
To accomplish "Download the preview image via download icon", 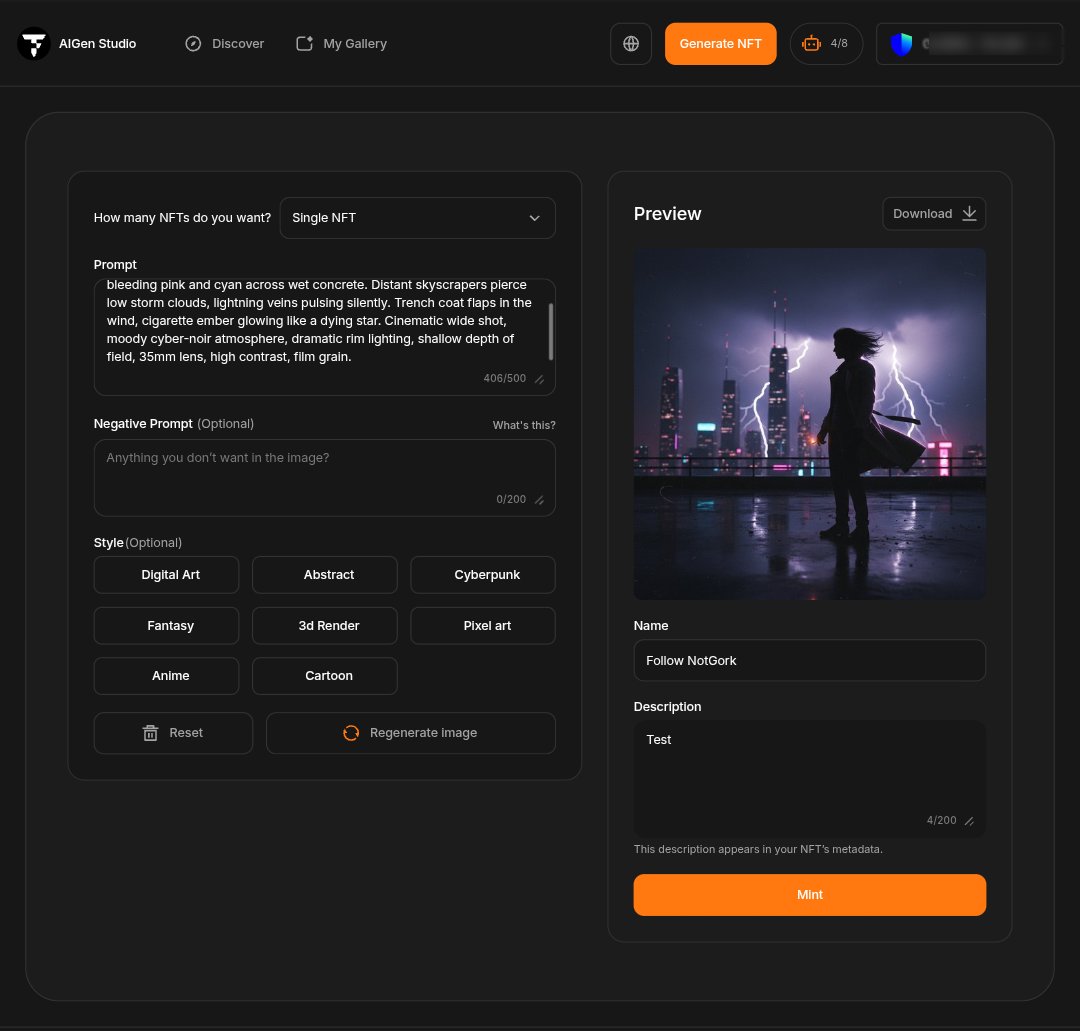I will (x=968, y=213).
